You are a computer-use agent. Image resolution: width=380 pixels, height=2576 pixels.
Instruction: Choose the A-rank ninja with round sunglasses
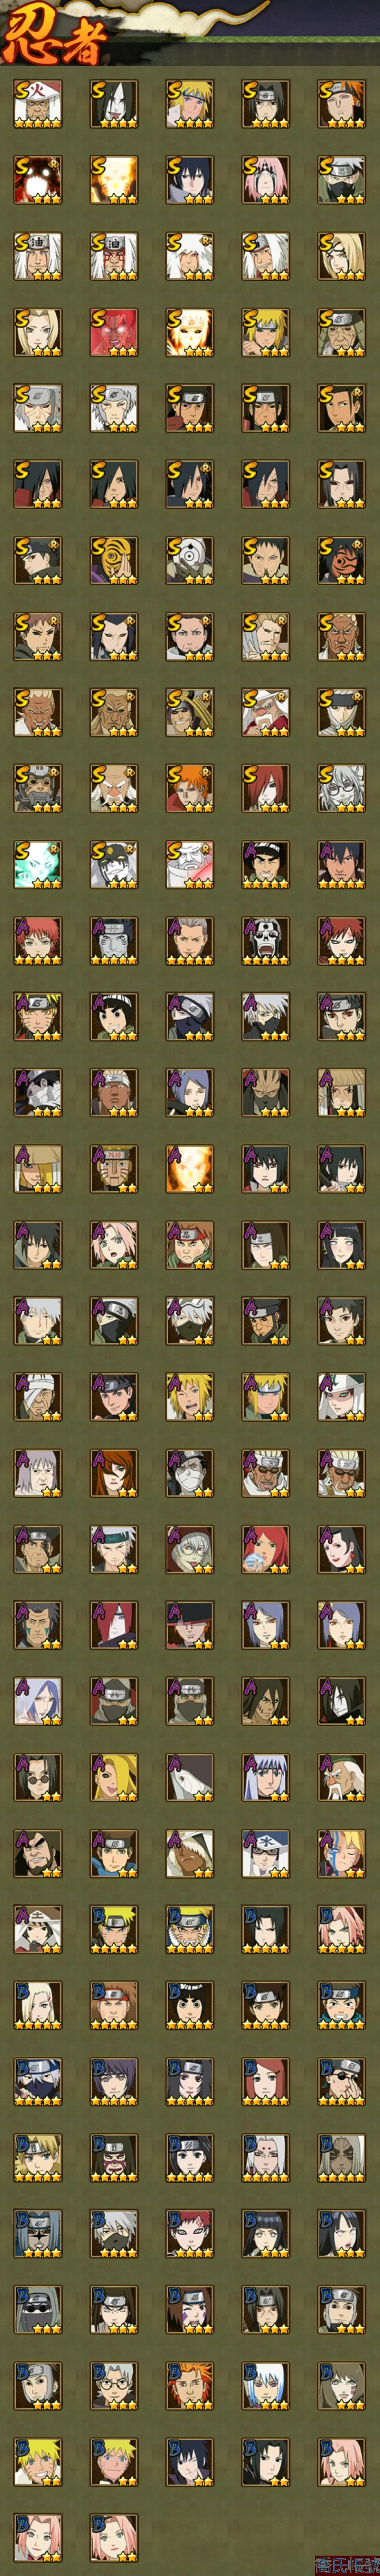point(37,1776)
